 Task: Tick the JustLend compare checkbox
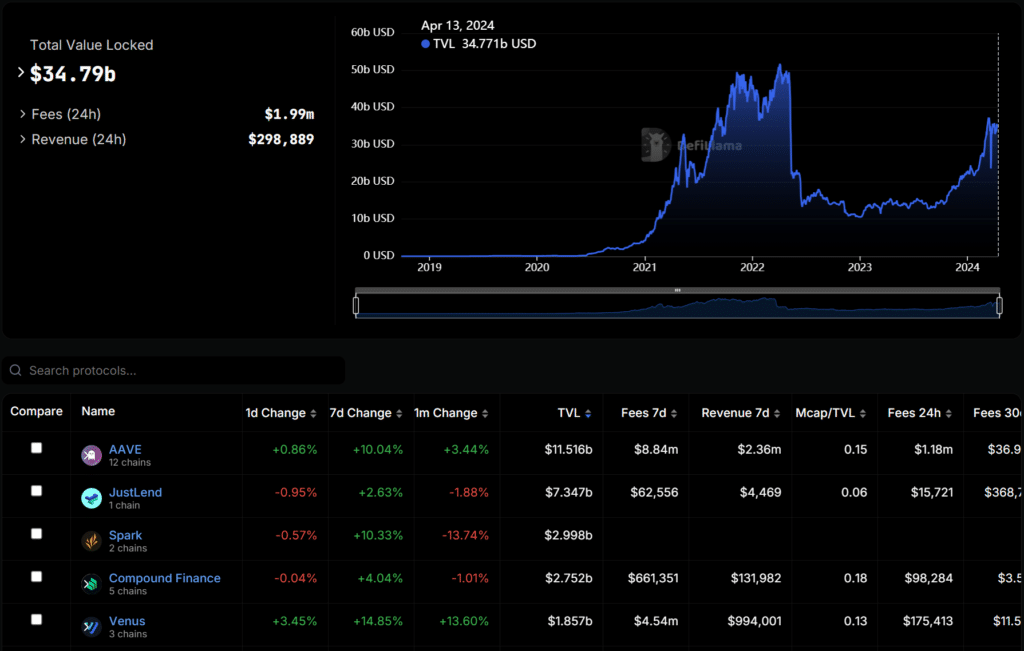coord(37,491)
